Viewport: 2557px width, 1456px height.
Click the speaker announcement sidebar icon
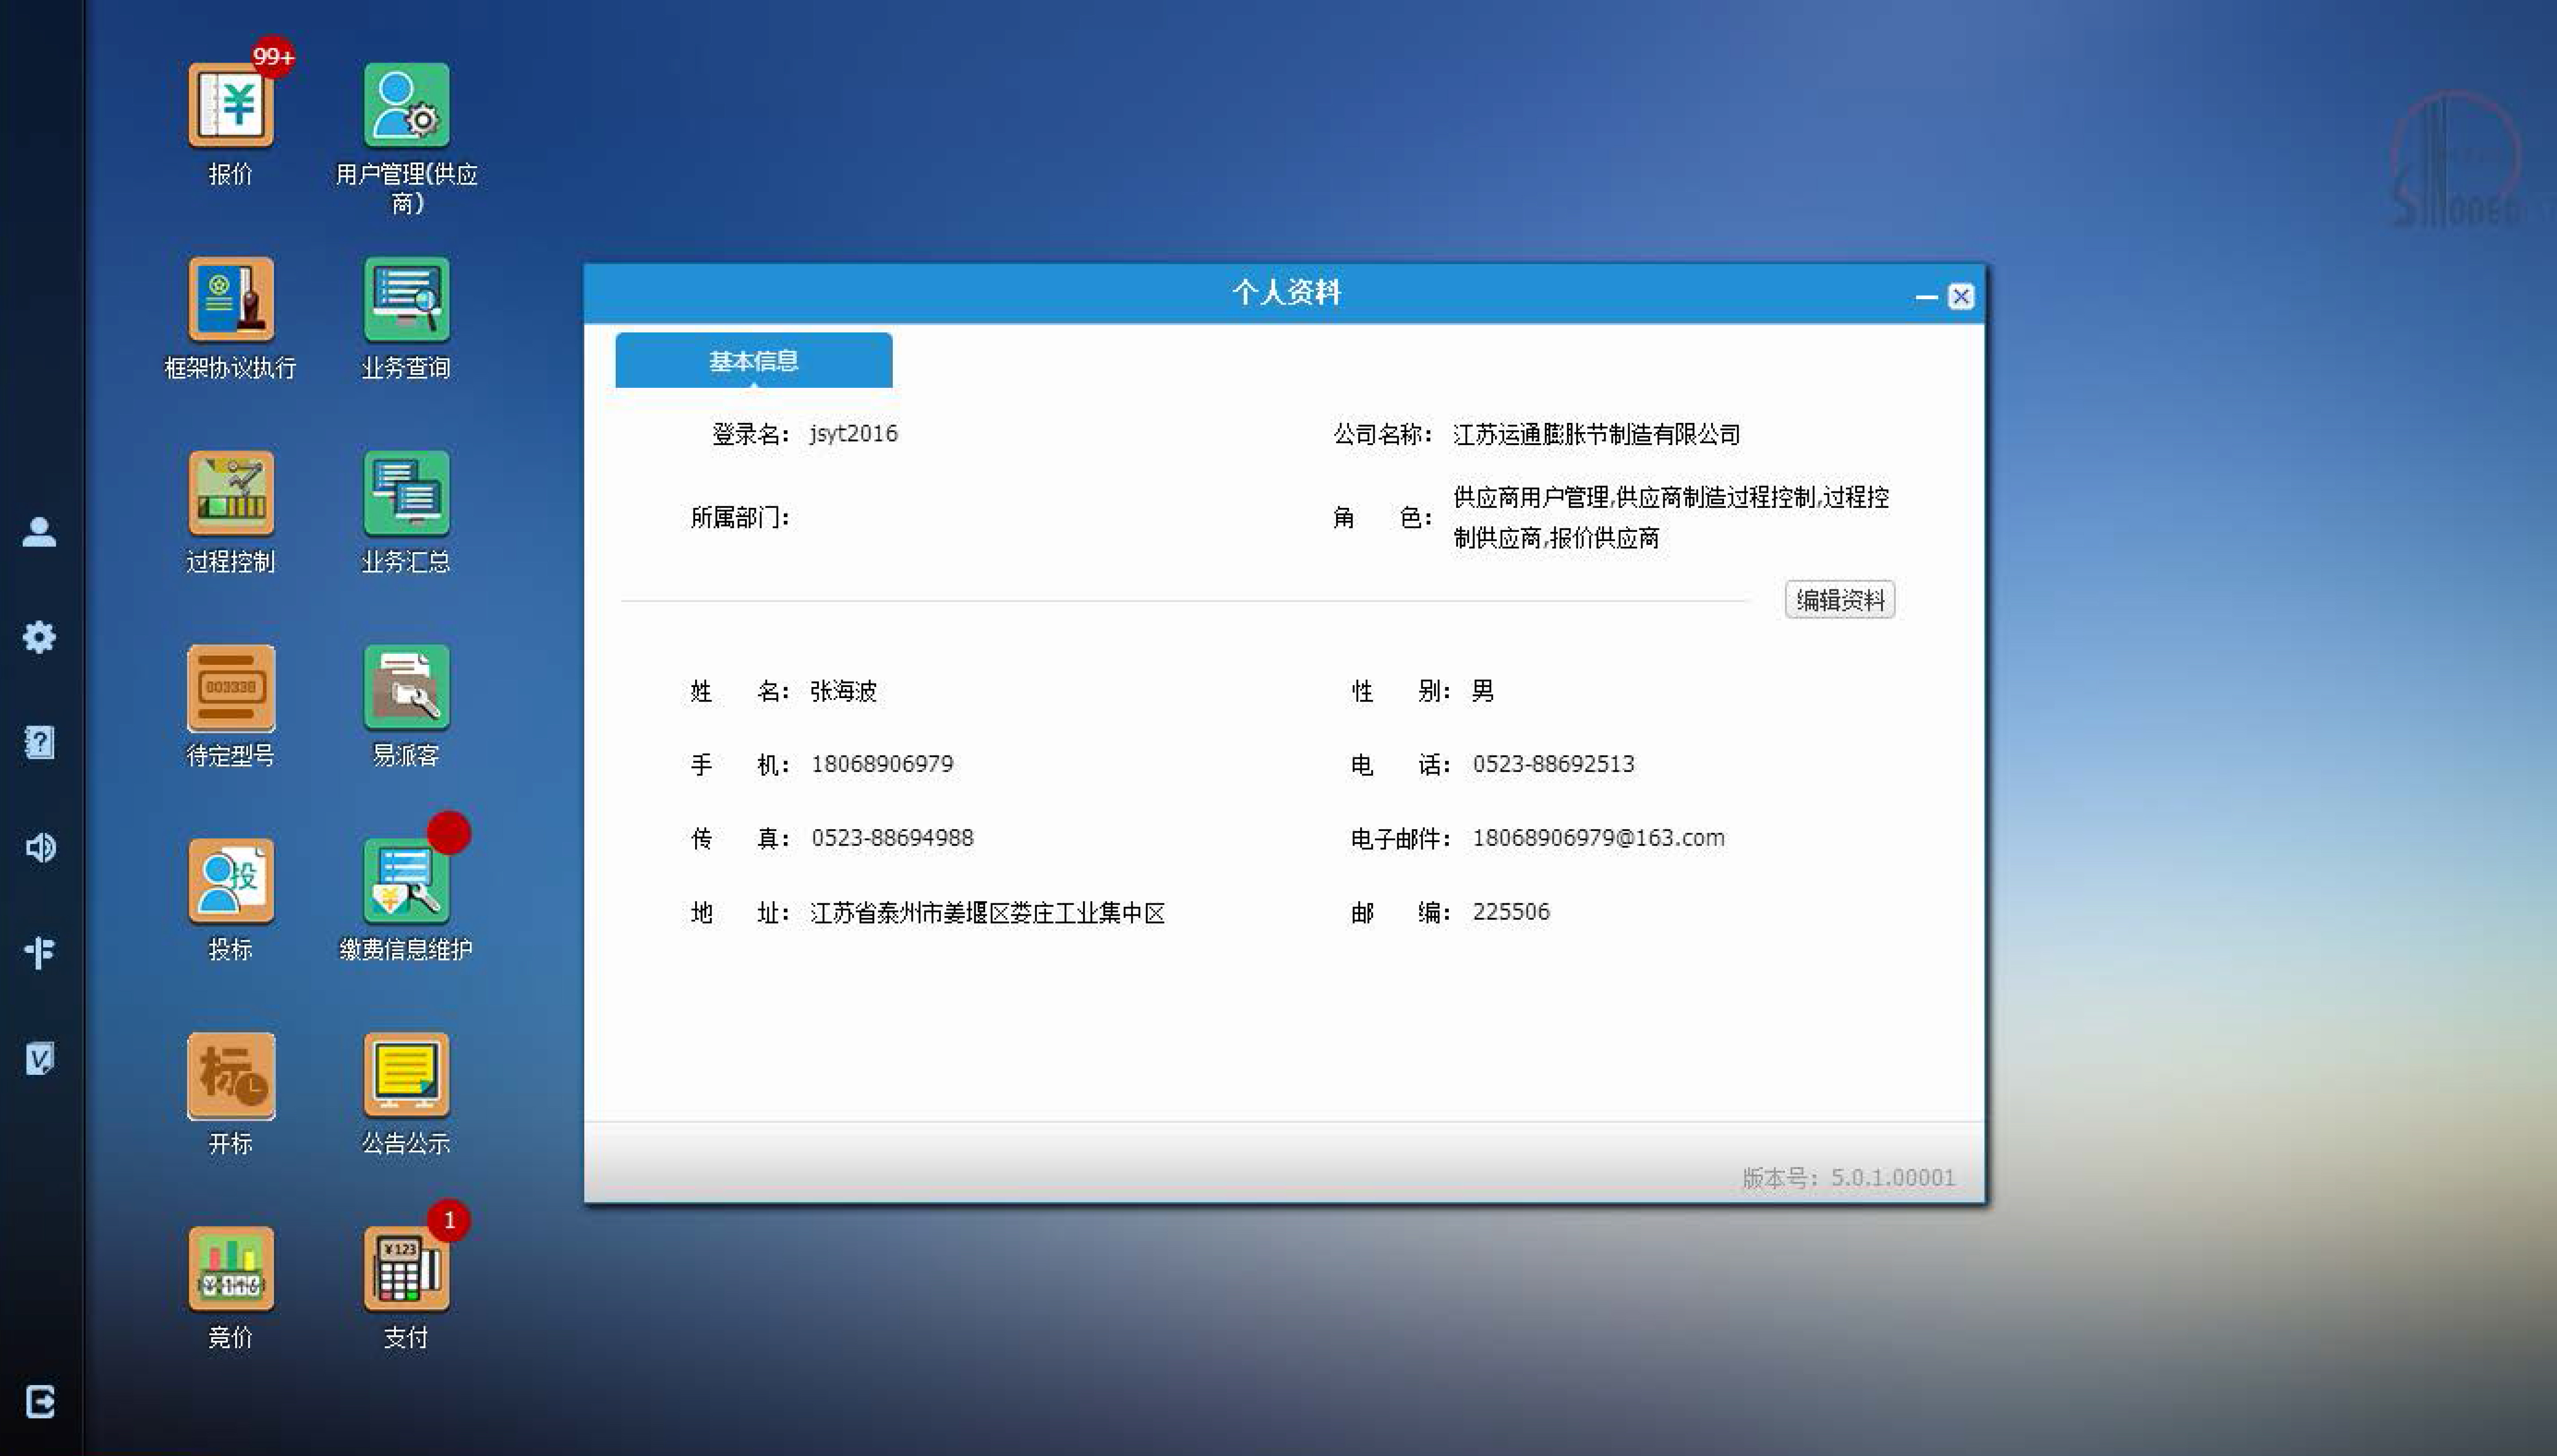[x=39, y=848]
